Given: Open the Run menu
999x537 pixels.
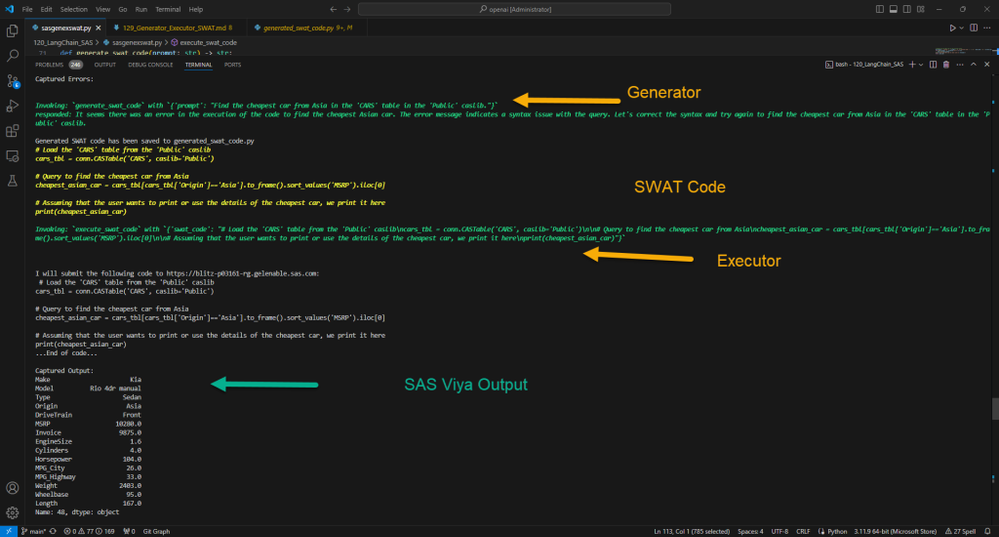Looking at the screenshot, I should tap(141, 9).
